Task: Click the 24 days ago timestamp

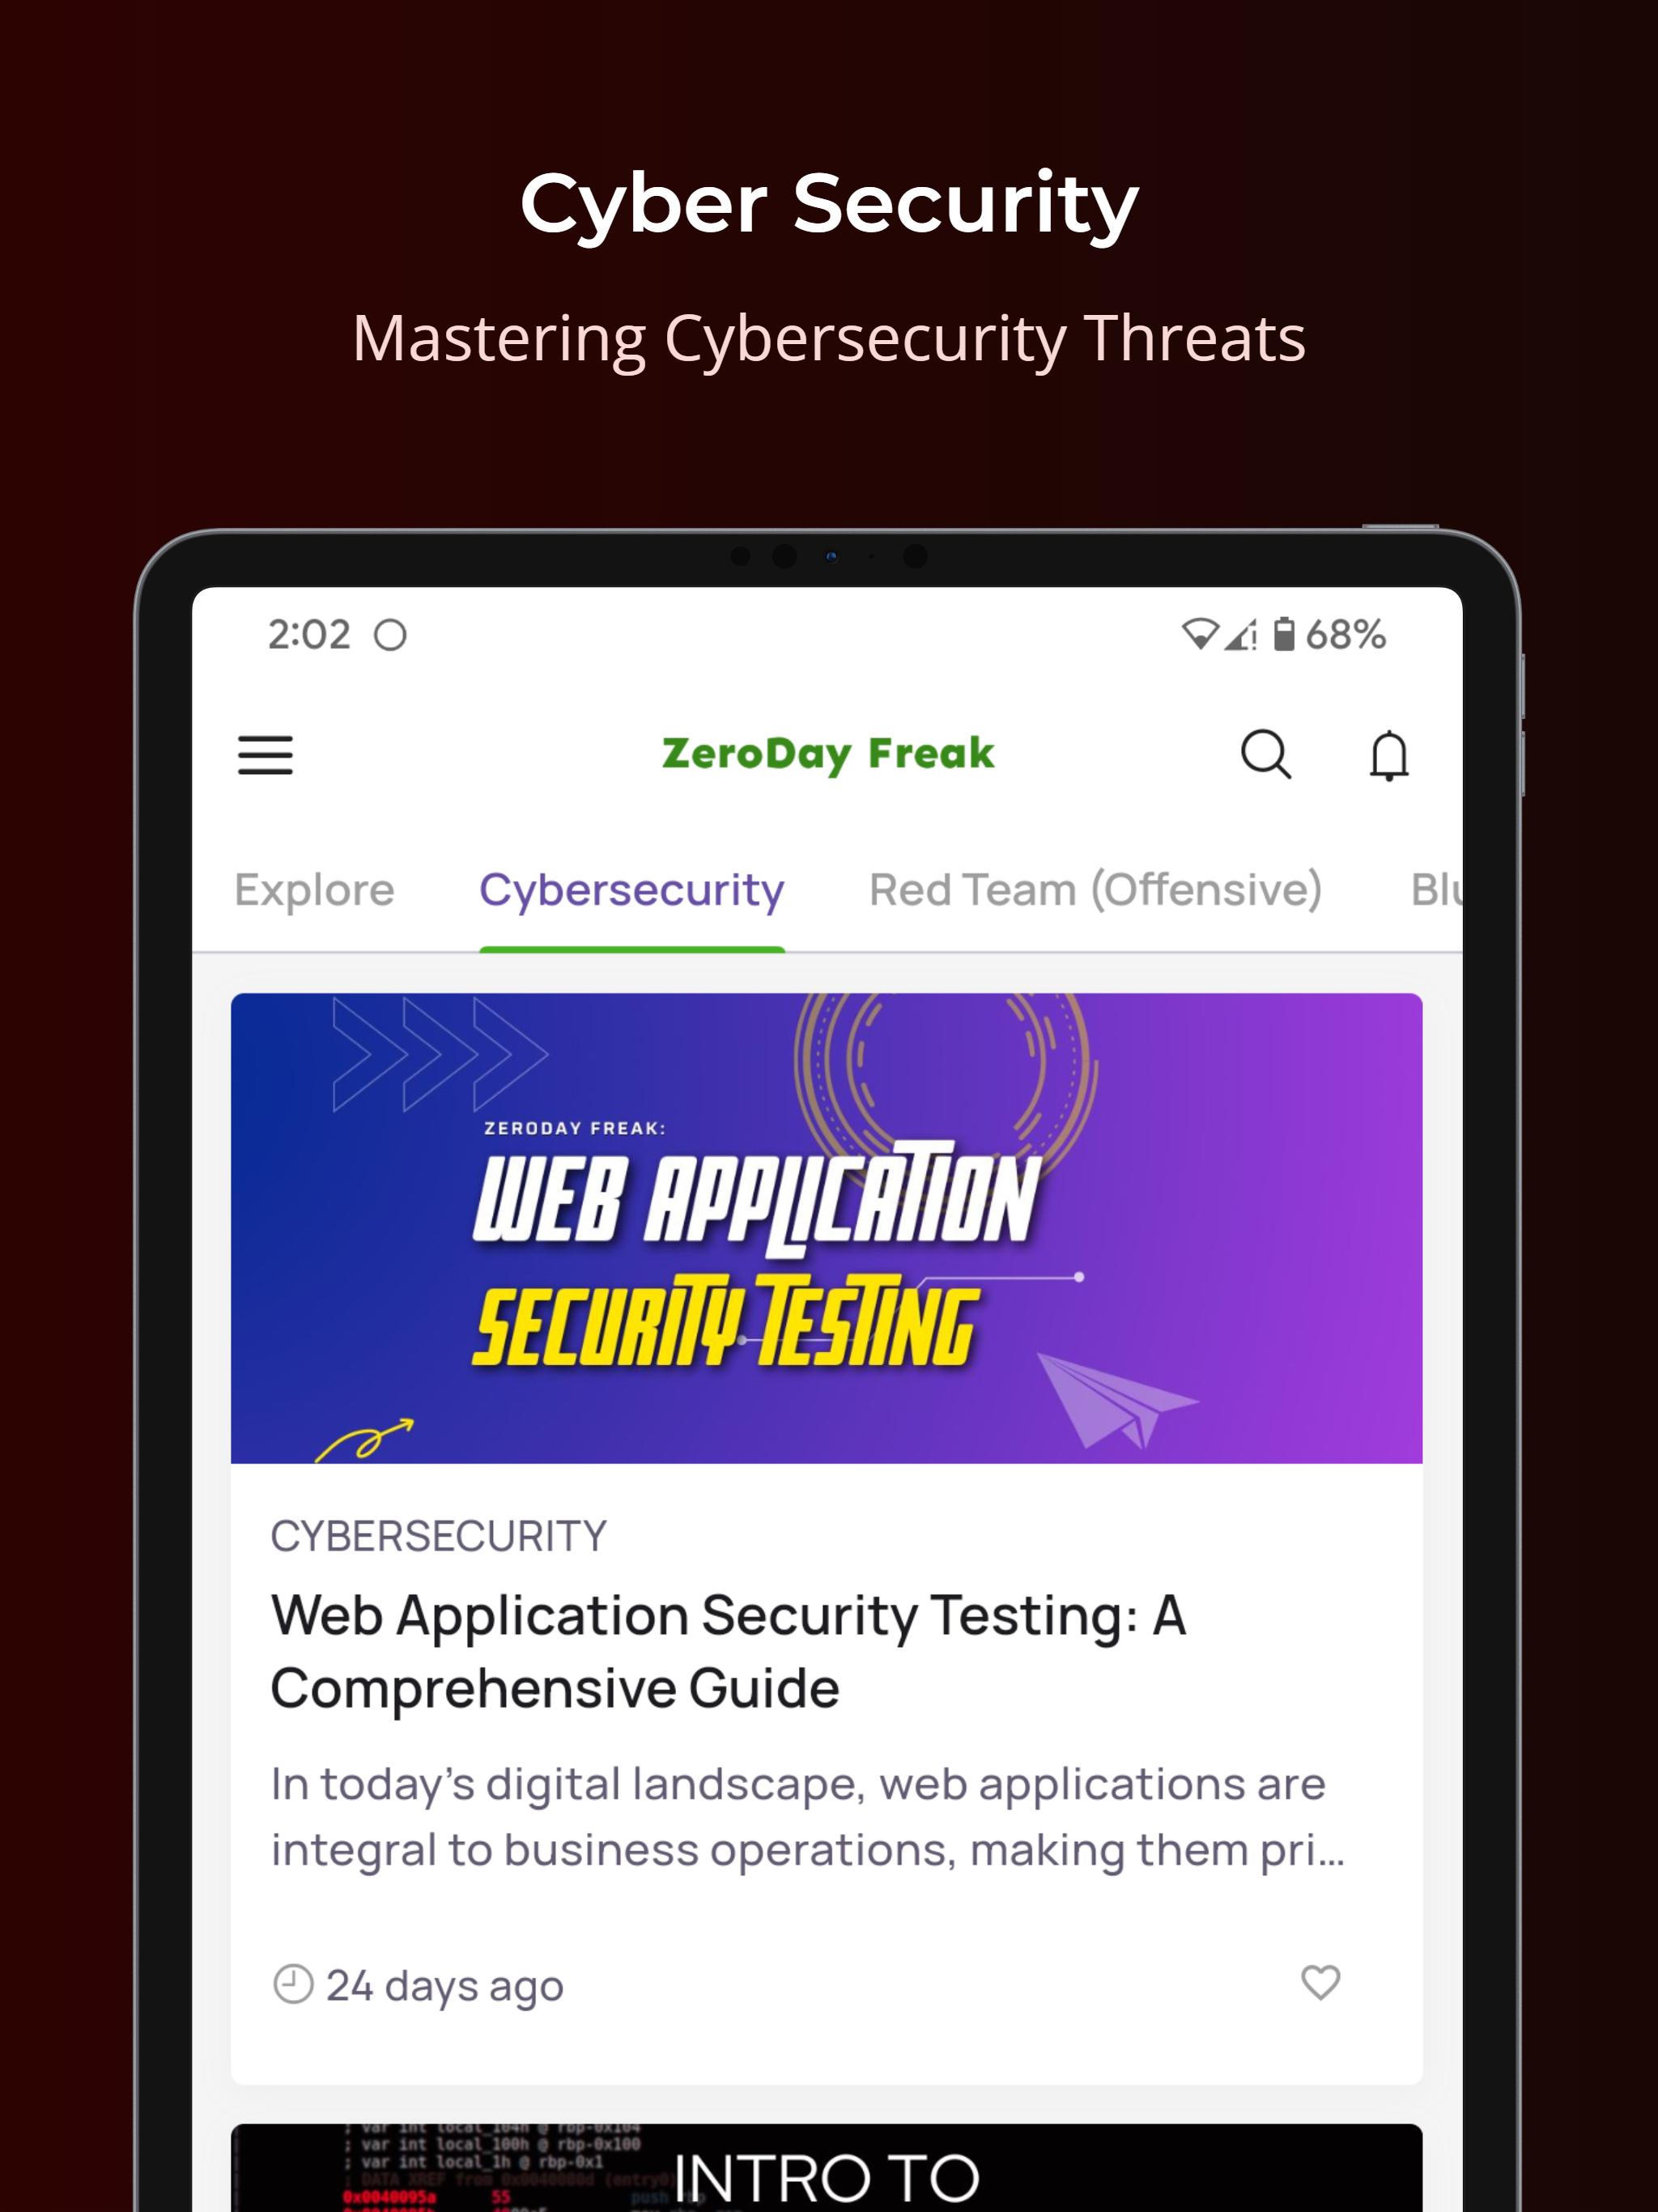Action: [x=445, y=1986]
